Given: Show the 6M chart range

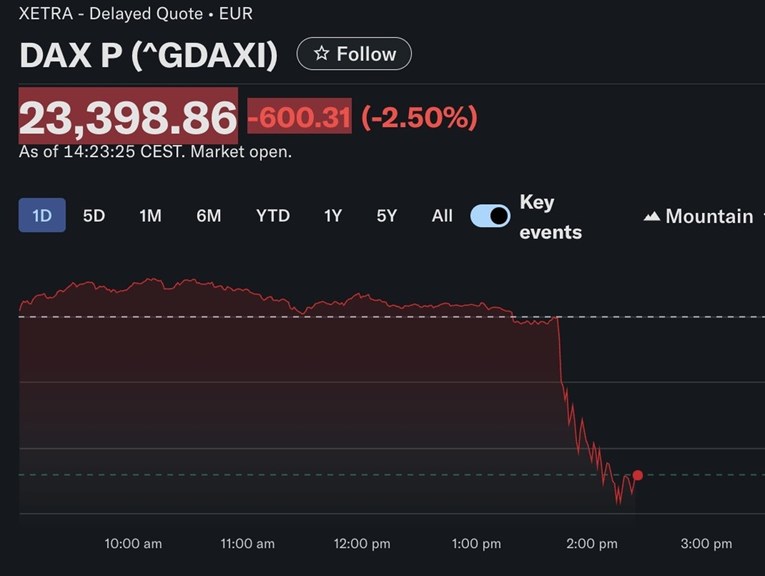Looking at the screenshot, I should click(209, 216).
